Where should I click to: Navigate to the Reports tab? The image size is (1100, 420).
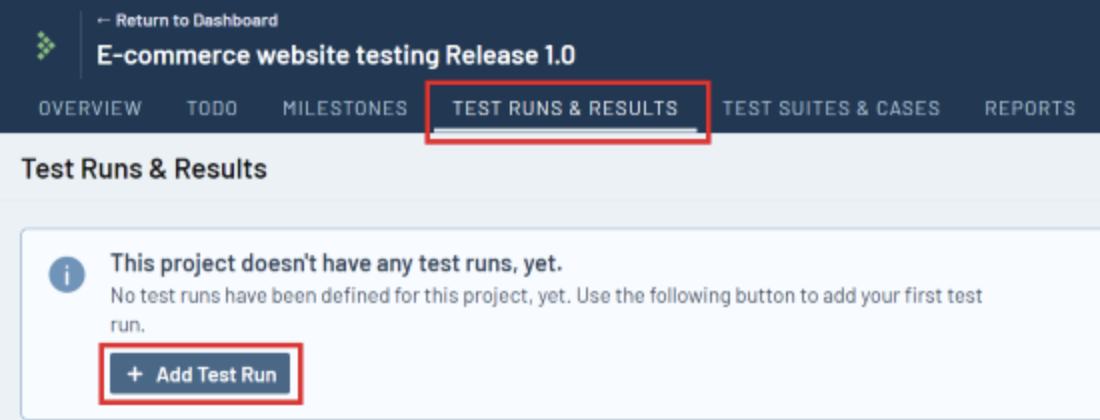coord(1030,108)
